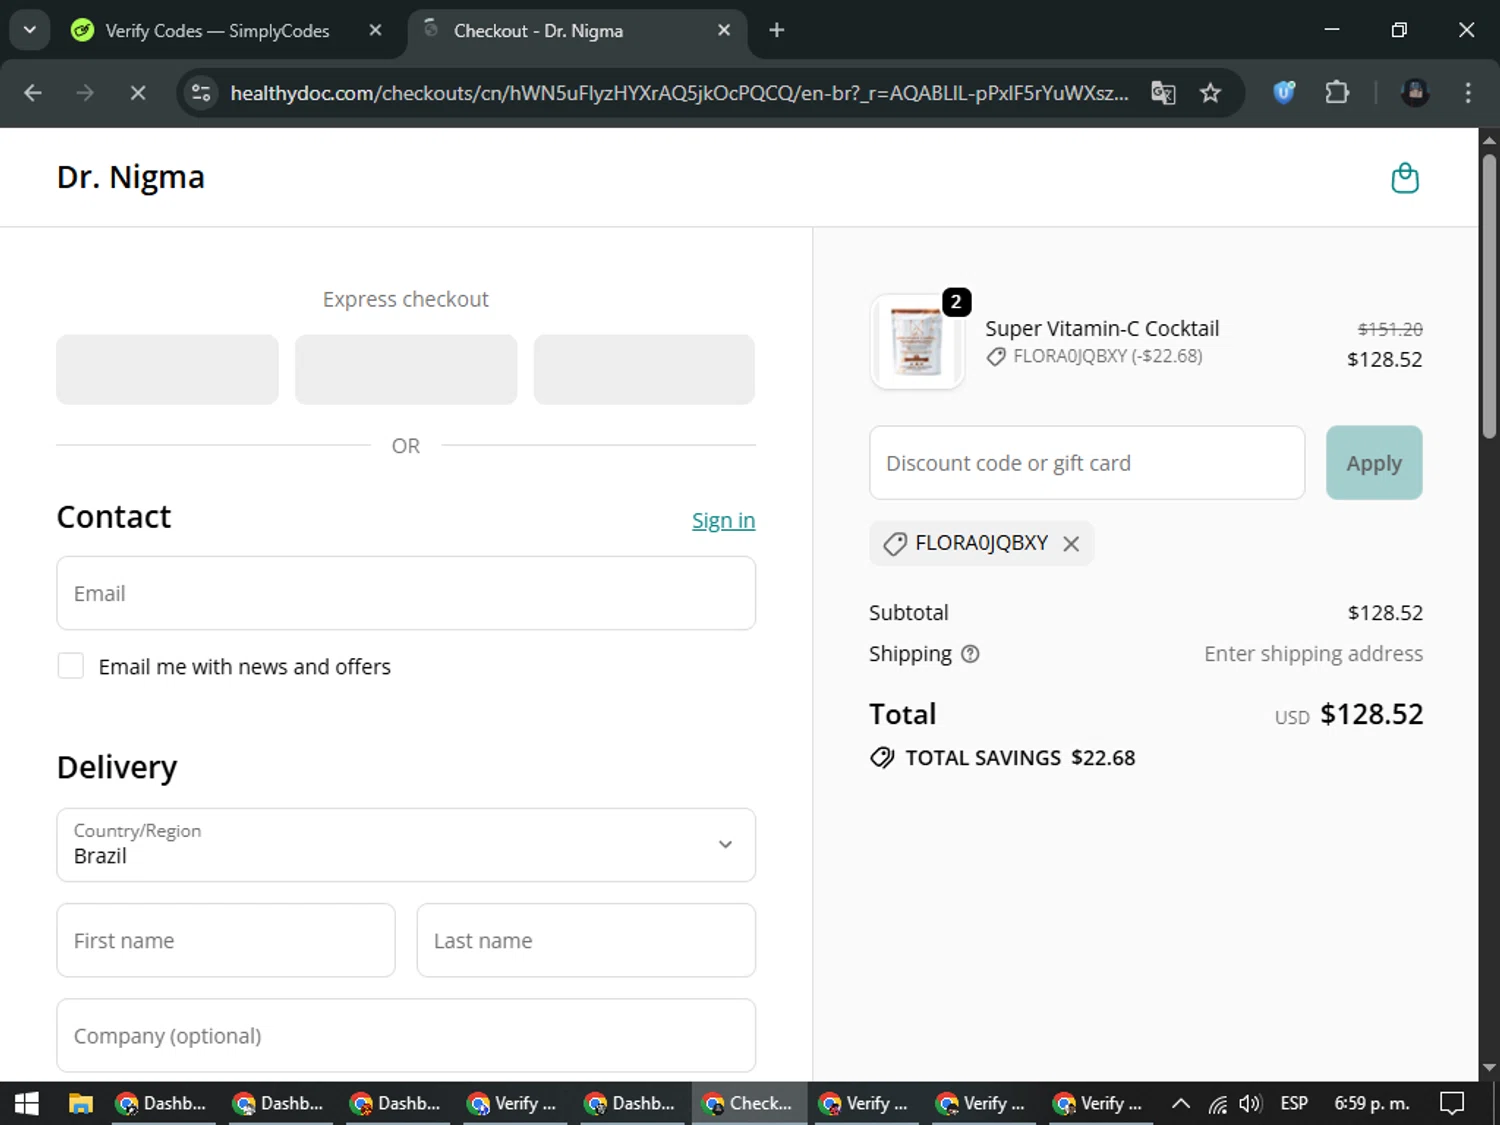Focus the Last name field
1500x1125 pixels.
point(586,940)
